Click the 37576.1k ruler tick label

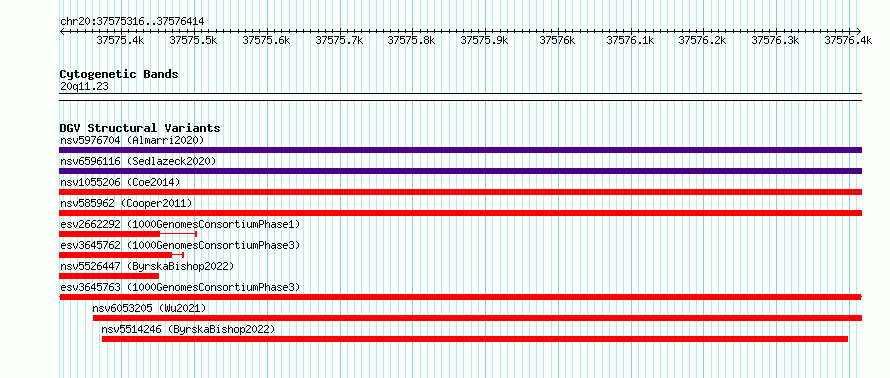(x=630, y=40)
